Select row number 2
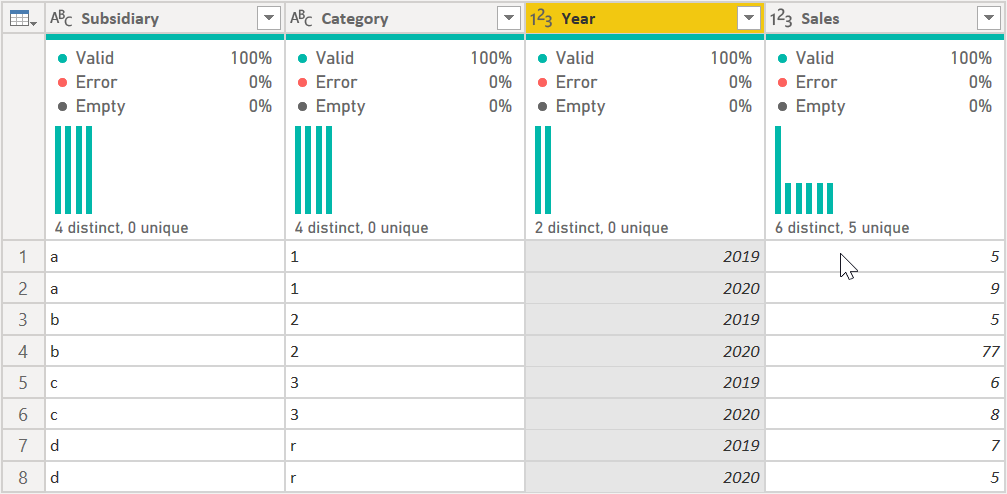 tap(23, 288)
